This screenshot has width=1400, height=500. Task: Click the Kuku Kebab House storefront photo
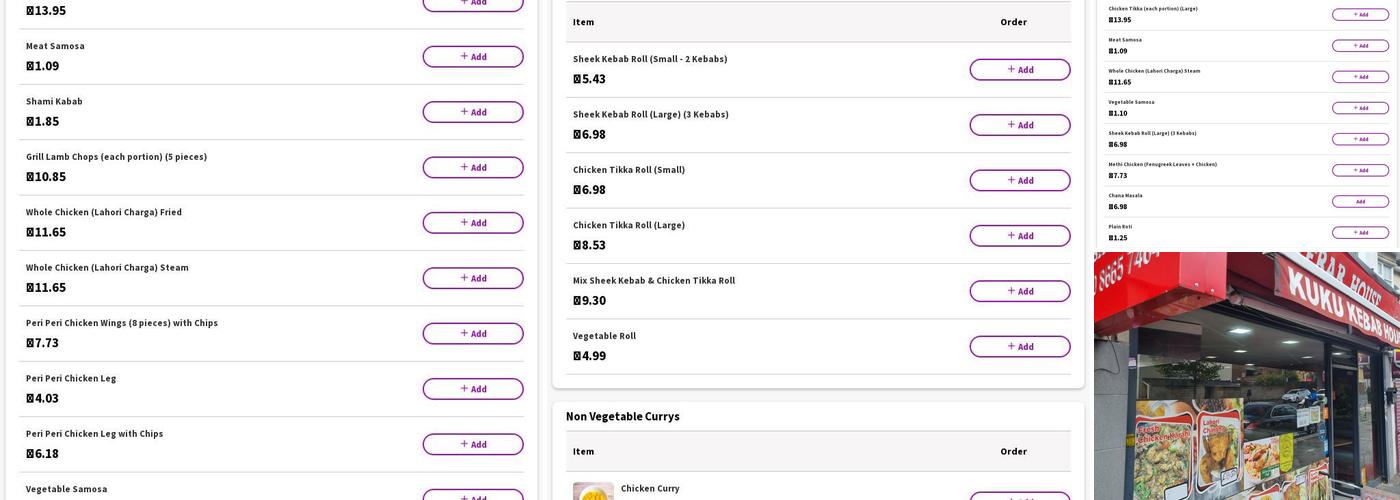[1246, 376]
